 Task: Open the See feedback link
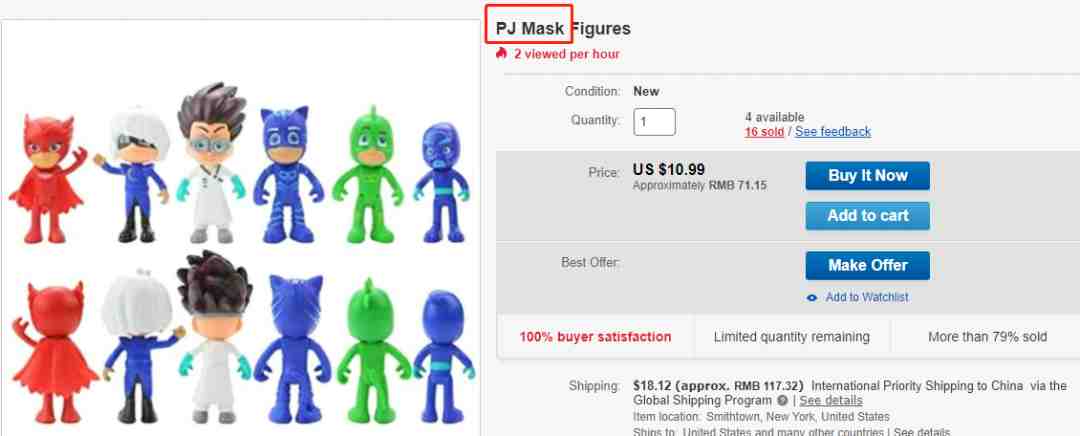point(833,132)
